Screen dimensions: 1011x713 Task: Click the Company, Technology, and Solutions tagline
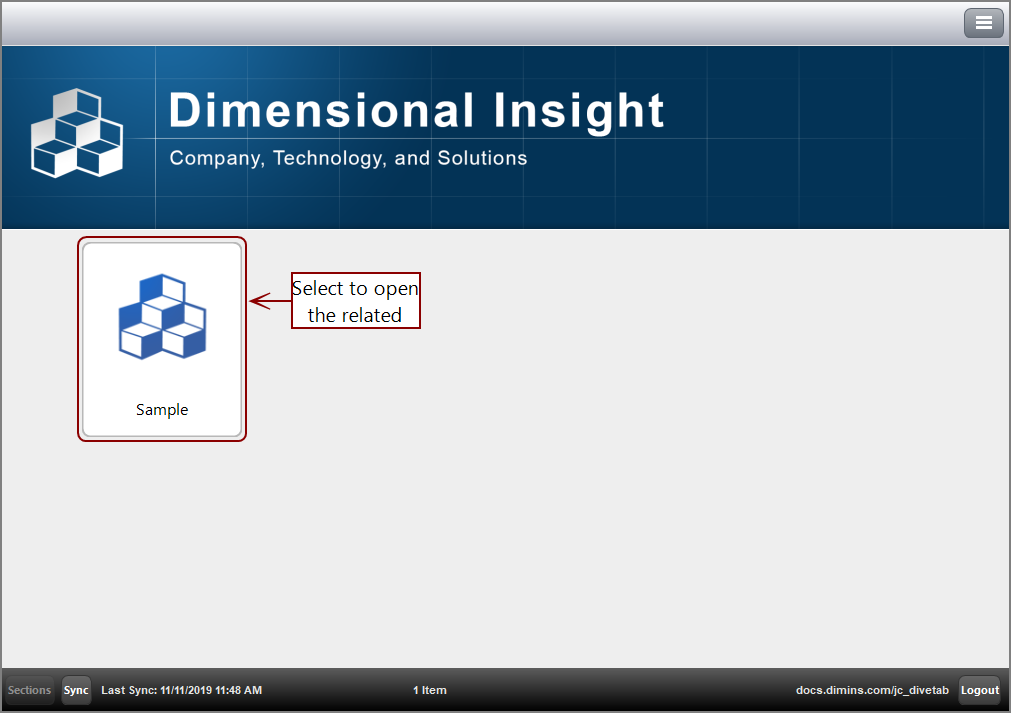[x=347, y=158]
